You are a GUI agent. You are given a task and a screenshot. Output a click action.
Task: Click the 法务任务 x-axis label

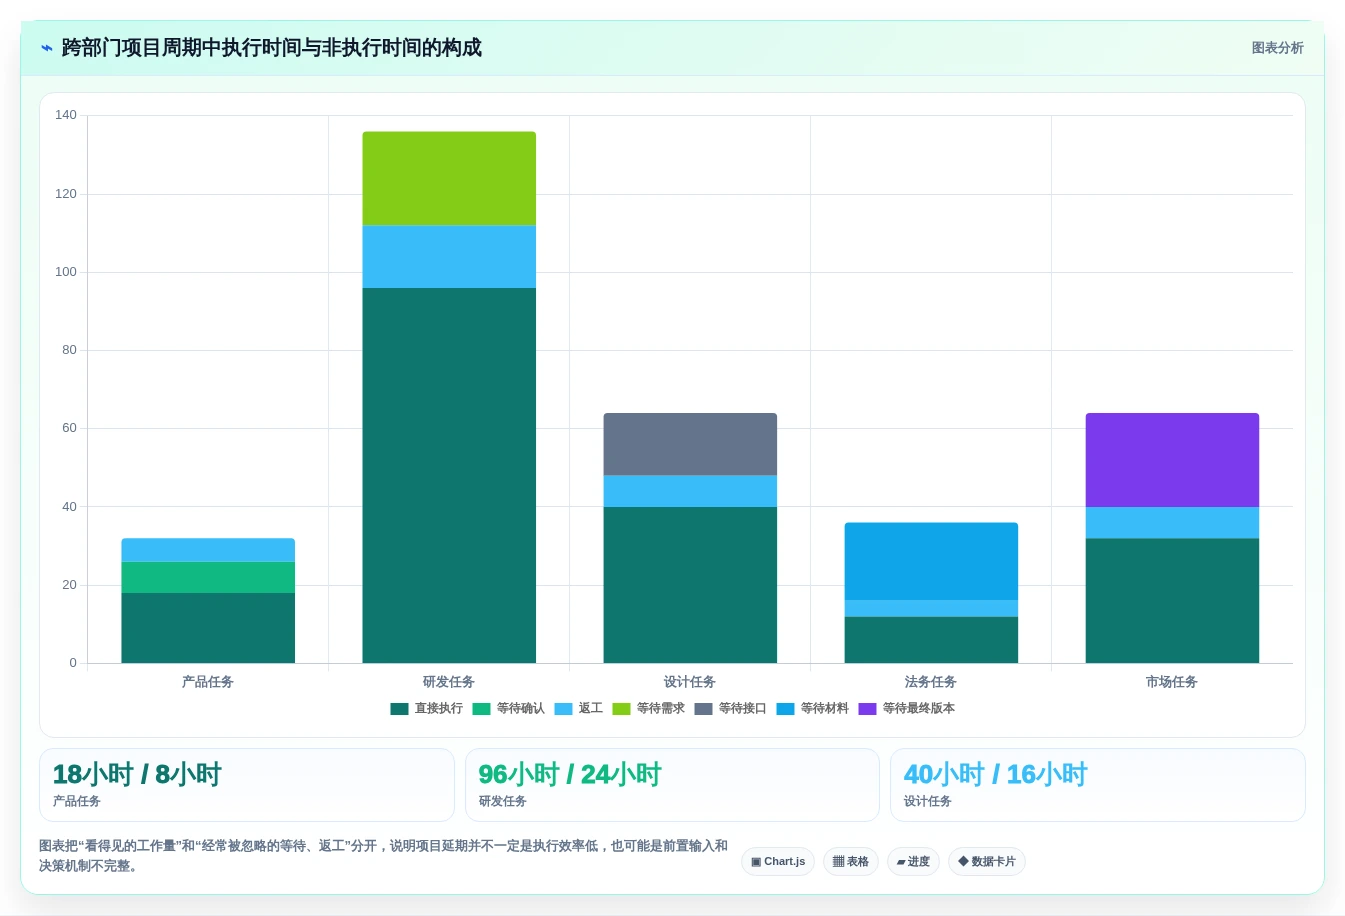(931, 682)
